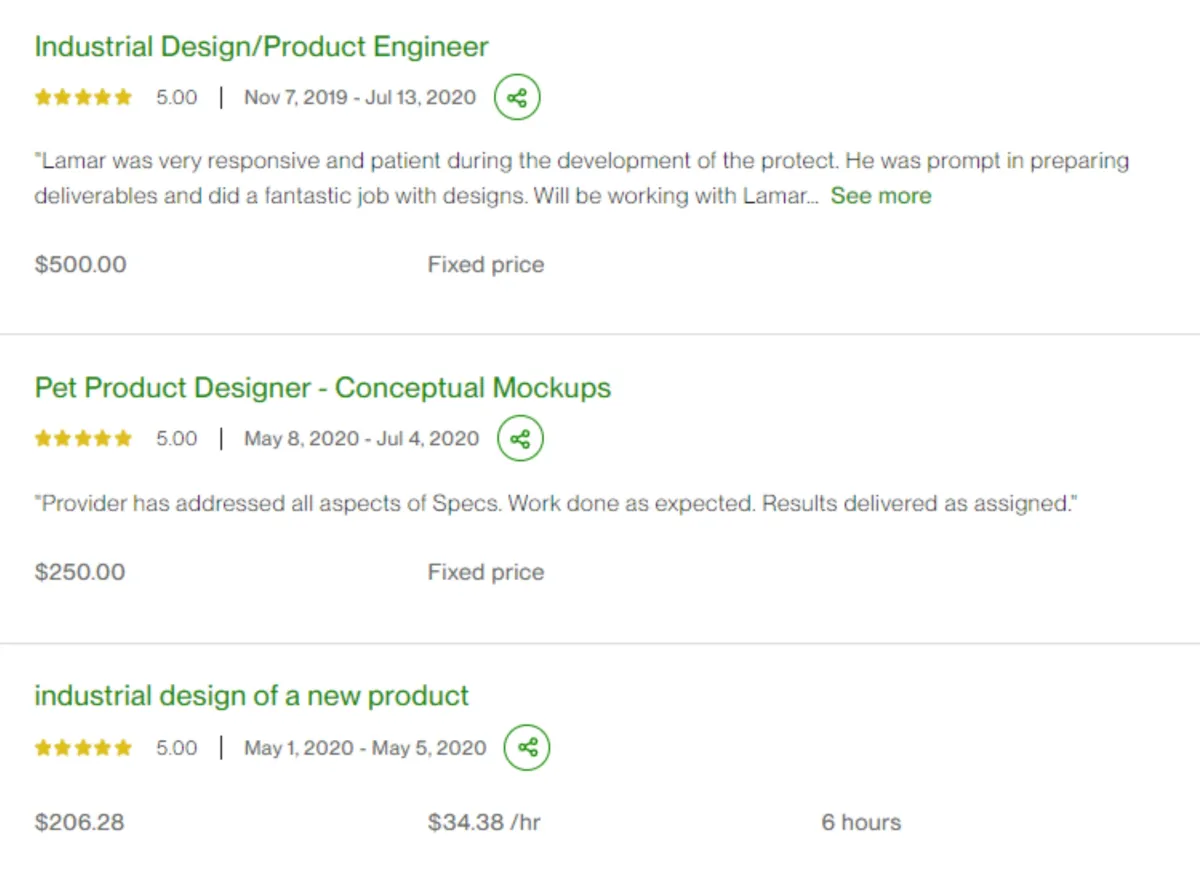Share the industrial design of a new product job
1200x884 pixels.
(x=527, y=748)
